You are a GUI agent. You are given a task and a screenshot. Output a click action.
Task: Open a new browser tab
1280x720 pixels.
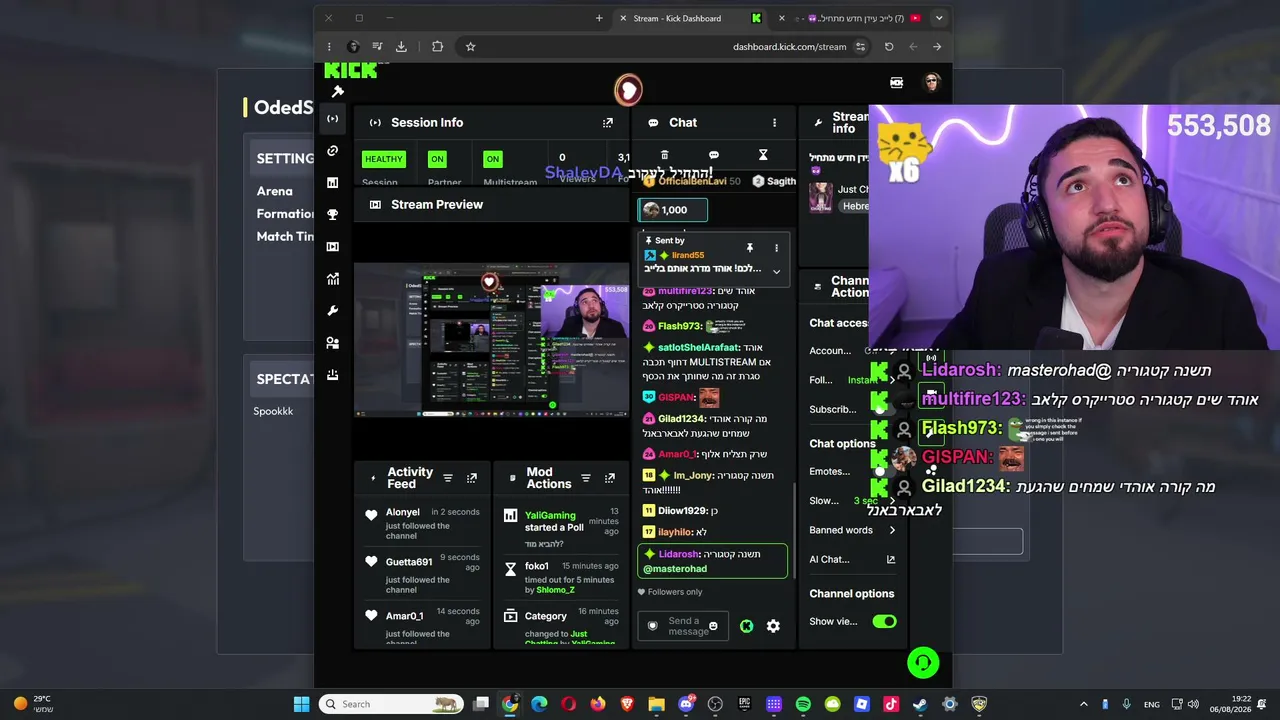point(599,18)
